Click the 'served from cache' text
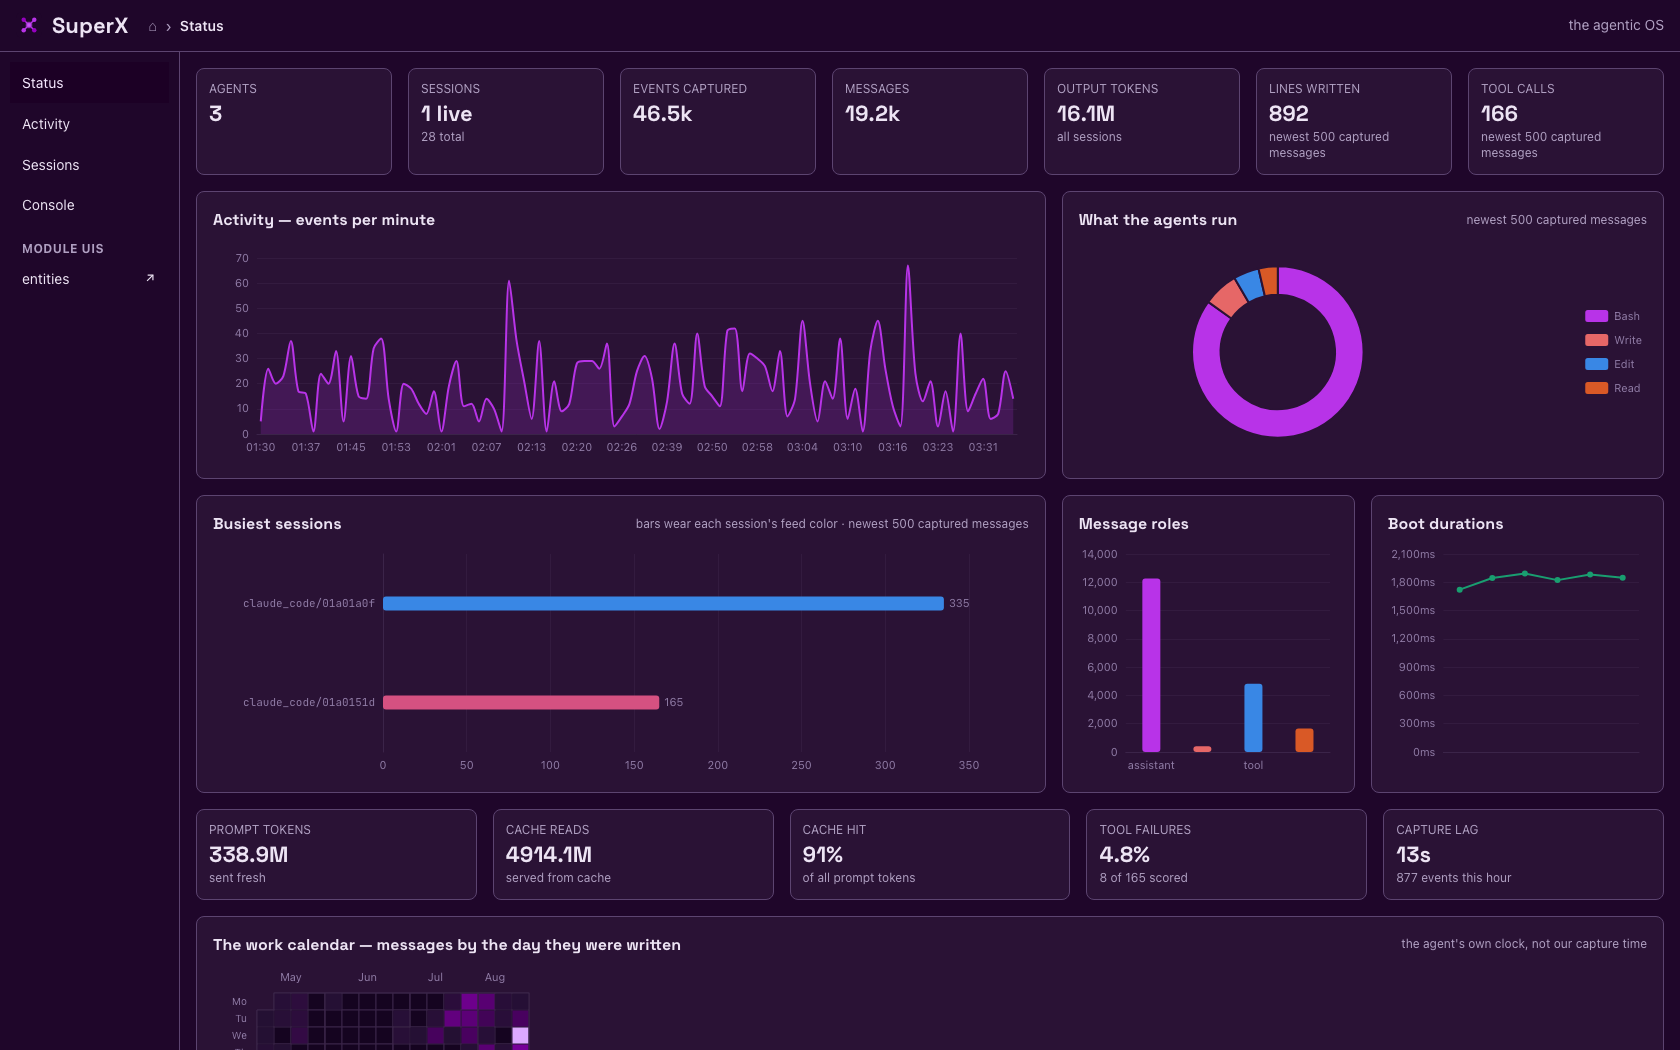 (558, 878)
